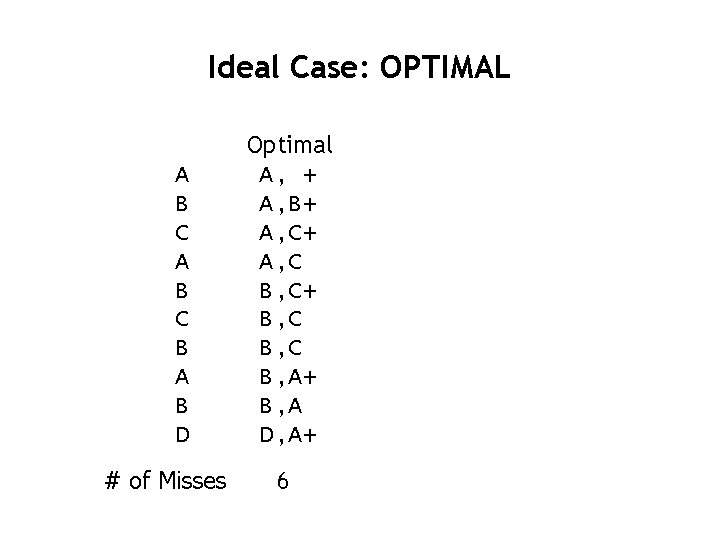Click the 'B , C+' cache state

click(x=288, y=291)
